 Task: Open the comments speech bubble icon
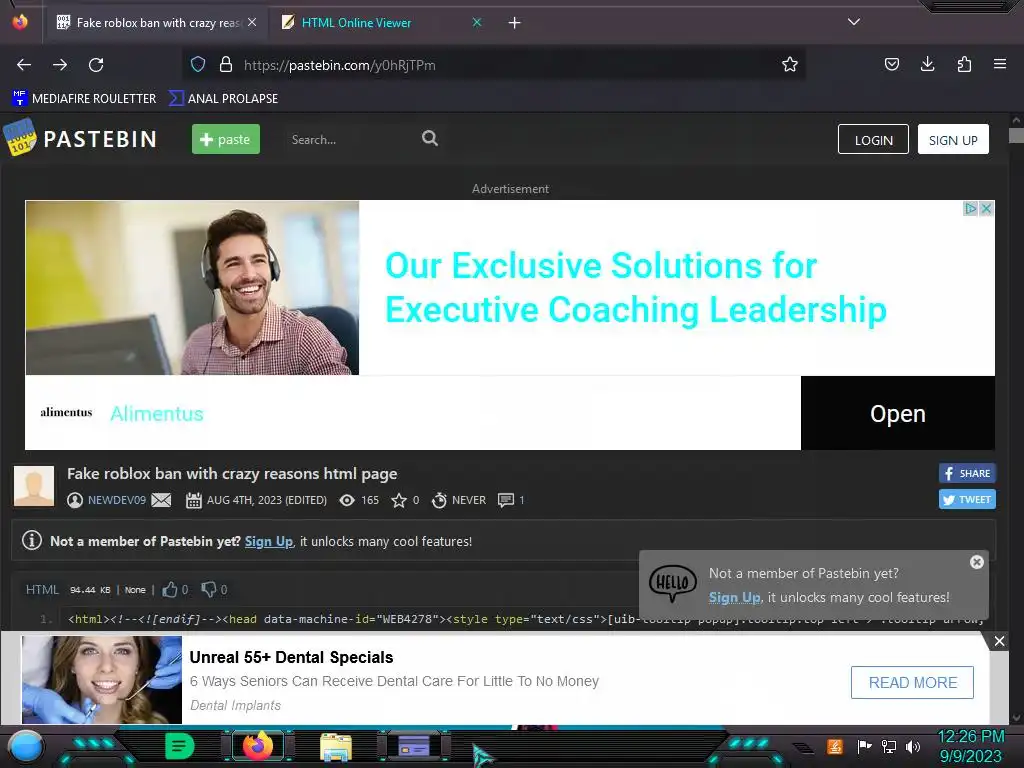[505, 500]
